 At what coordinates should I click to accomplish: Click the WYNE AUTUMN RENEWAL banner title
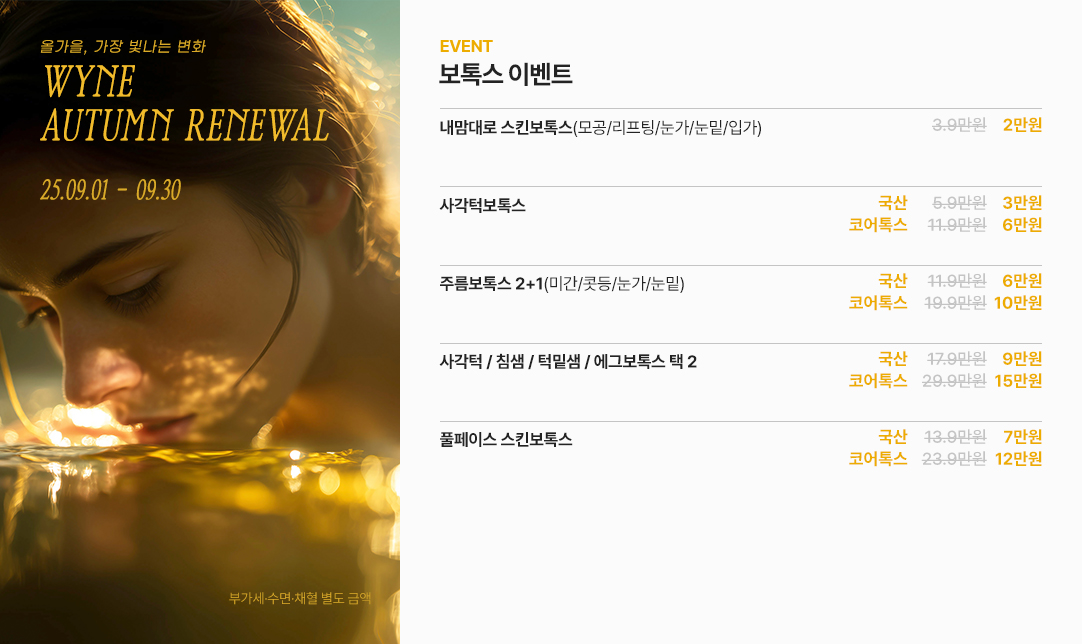pos(185,104)
